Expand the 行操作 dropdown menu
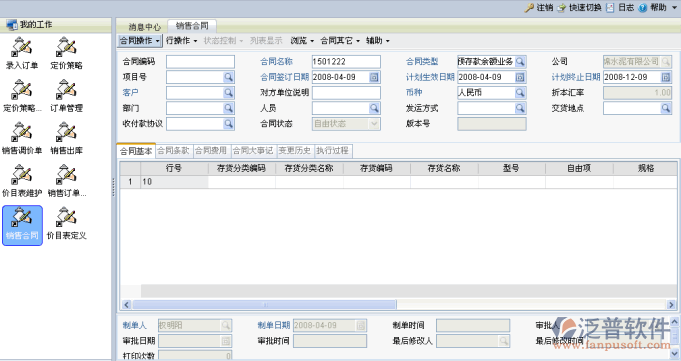The image size is (681, 361). tap(182, 41)
